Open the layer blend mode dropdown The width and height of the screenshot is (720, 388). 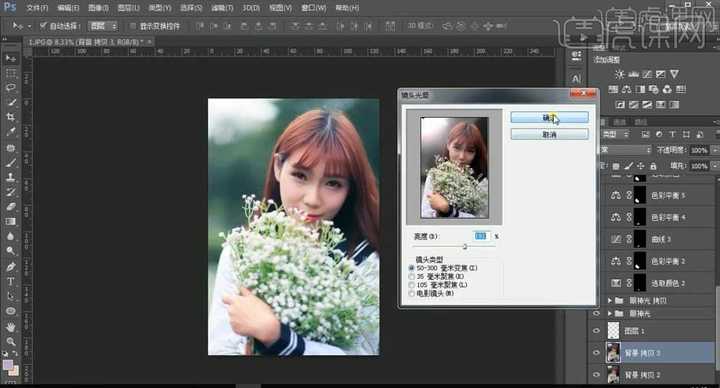(x=626, y=150)
